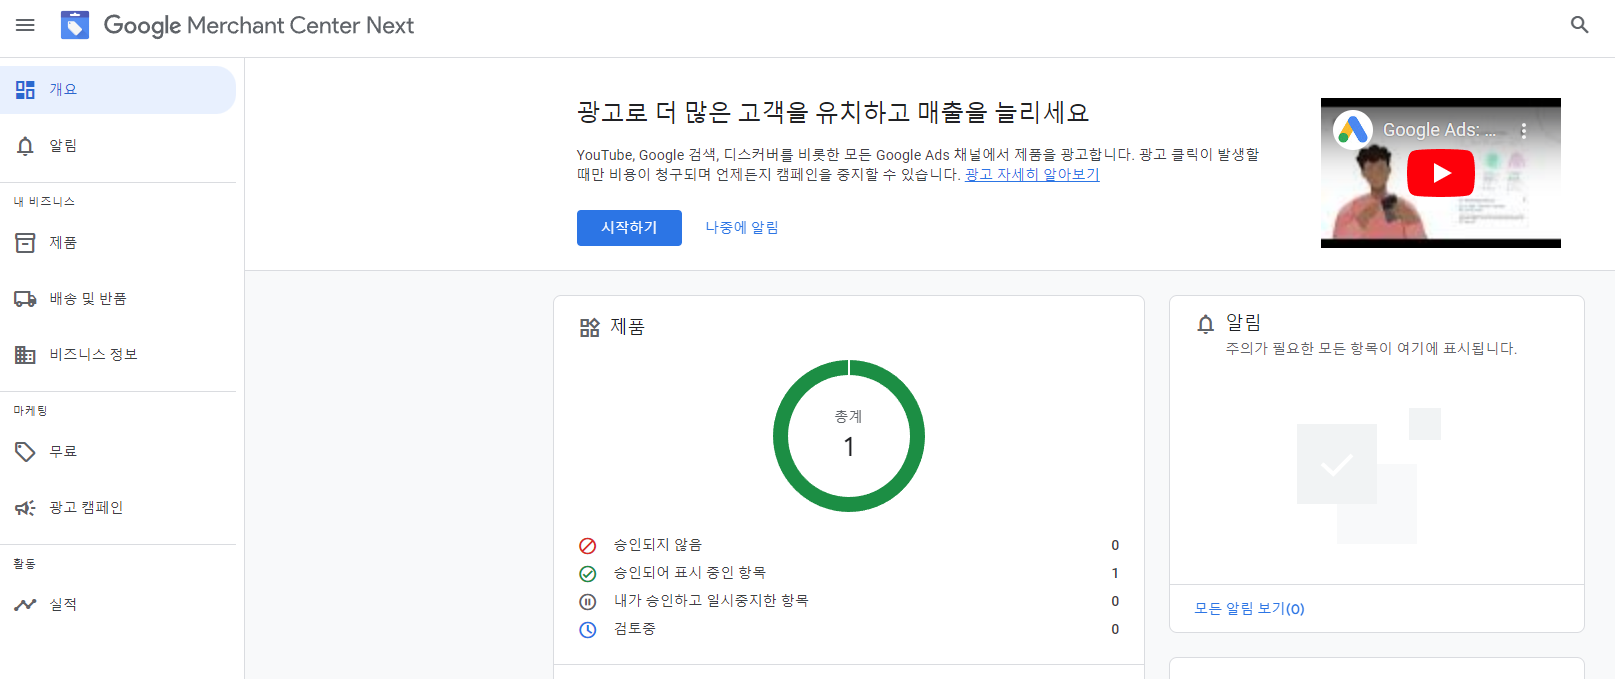Click the 알림 bell icon in sidebar

pyautogui.click(x=25, y=146)
